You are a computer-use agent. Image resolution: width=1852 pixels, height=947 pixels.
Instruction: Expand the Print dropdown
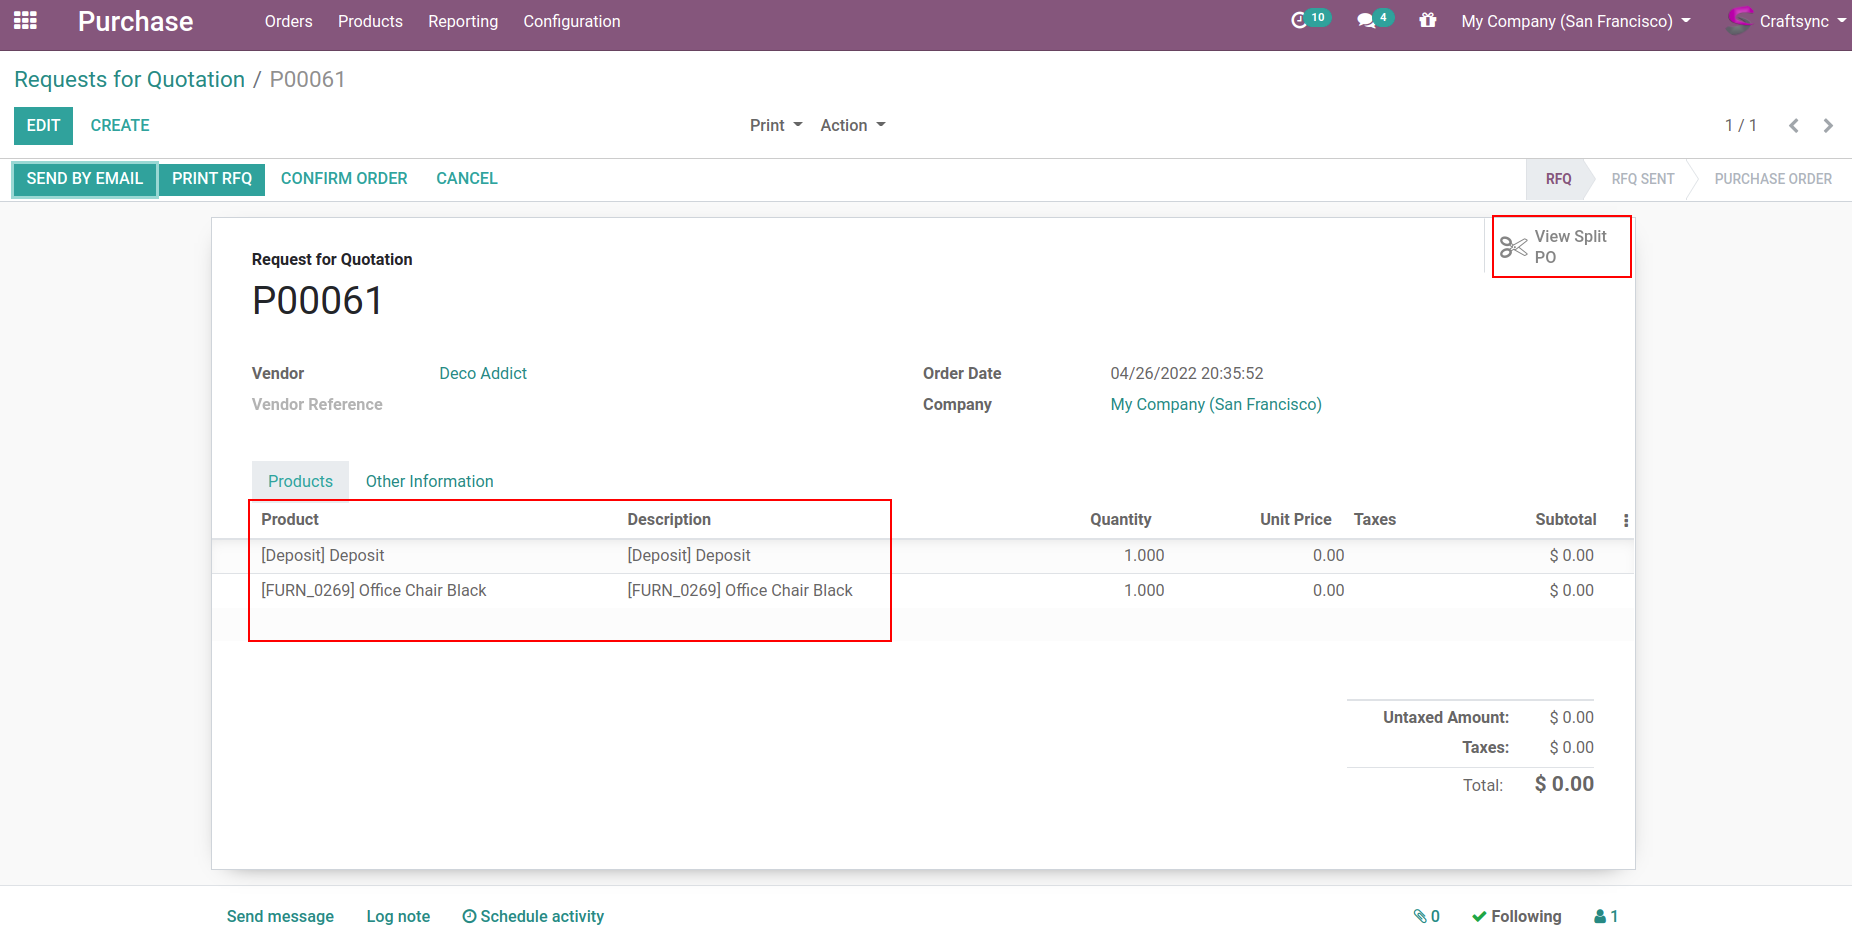coord(776,125)
